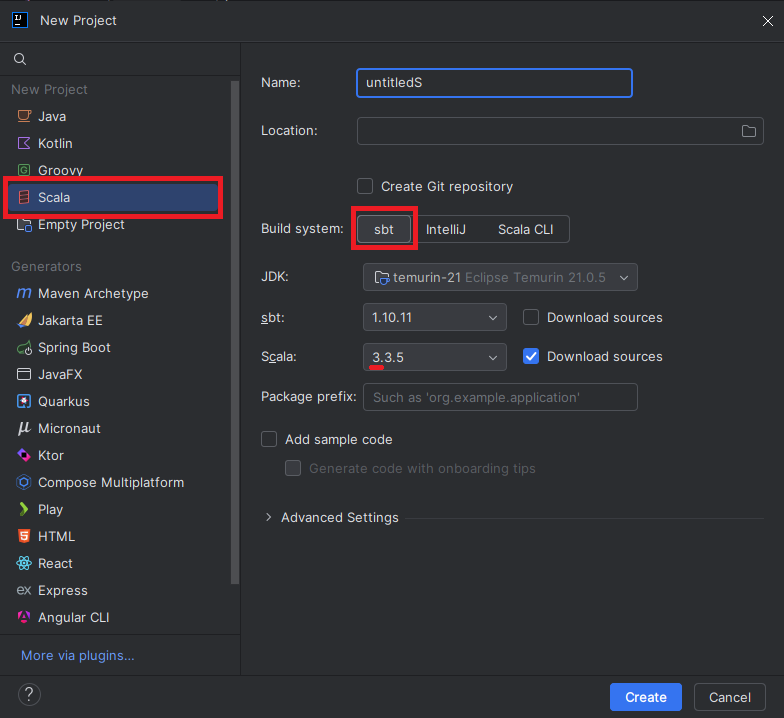Screen dimensions: 784x718
Task: Browse for location with folder icon
Action: (x=748, y=131)
